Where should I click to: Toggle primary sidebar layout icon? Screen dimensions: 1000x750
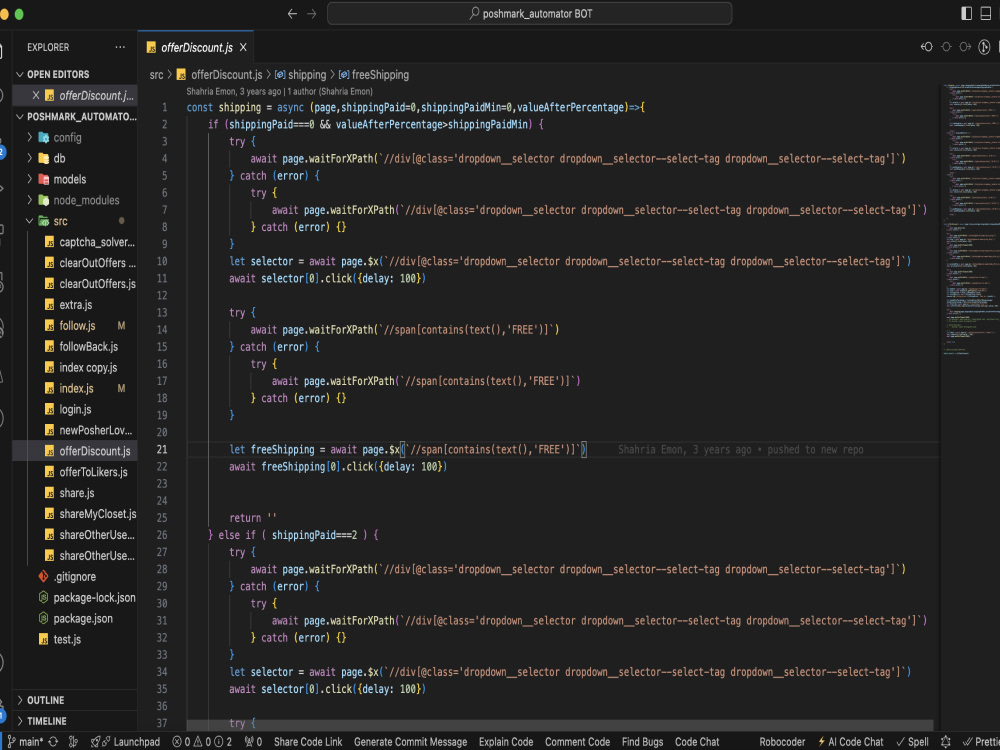coord(967,13)
